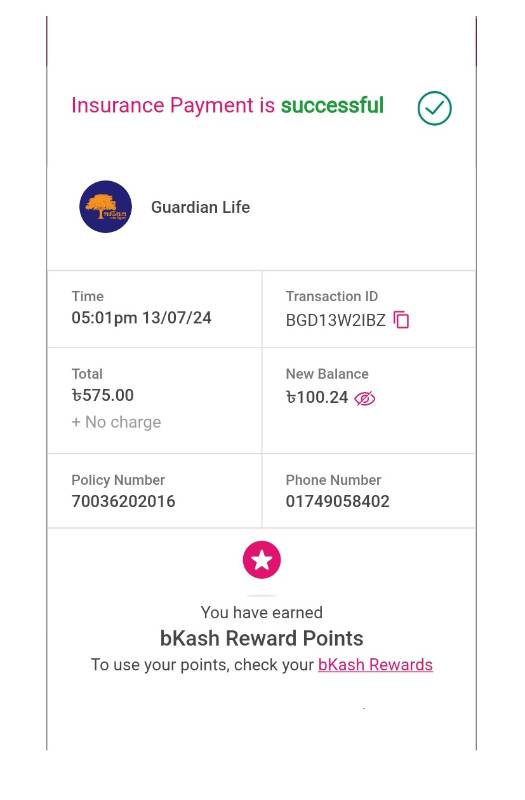
Task: Tap the Transaction ID label
Action: tap(332, 296)
